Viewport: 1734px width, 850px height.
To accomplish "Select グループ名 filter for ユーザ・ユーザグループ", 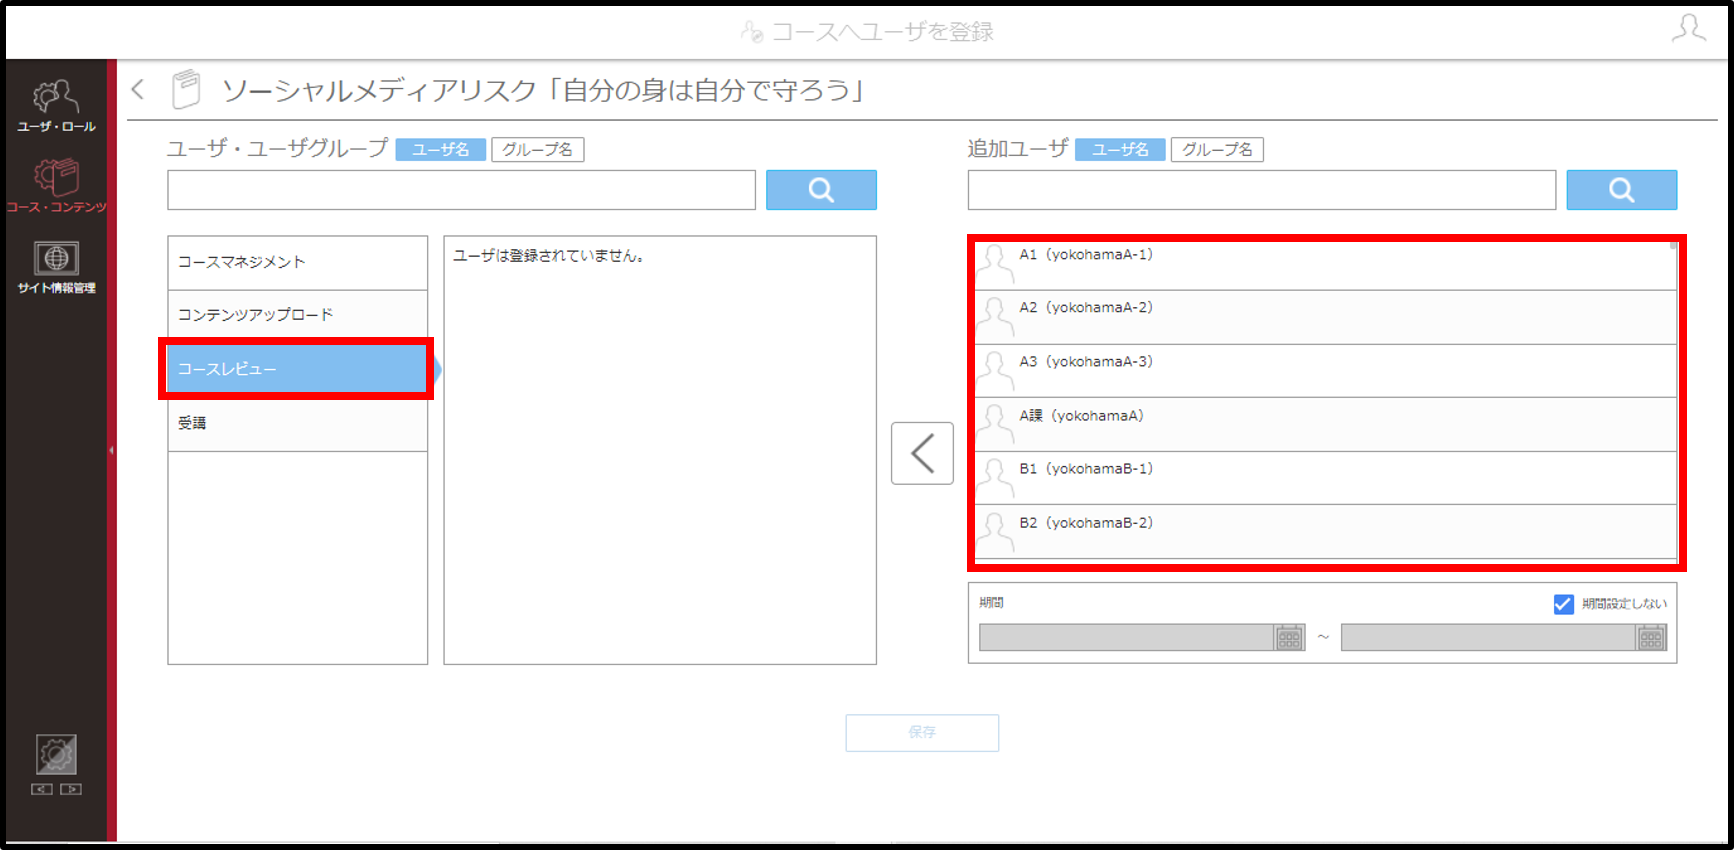I will [538, 149].
